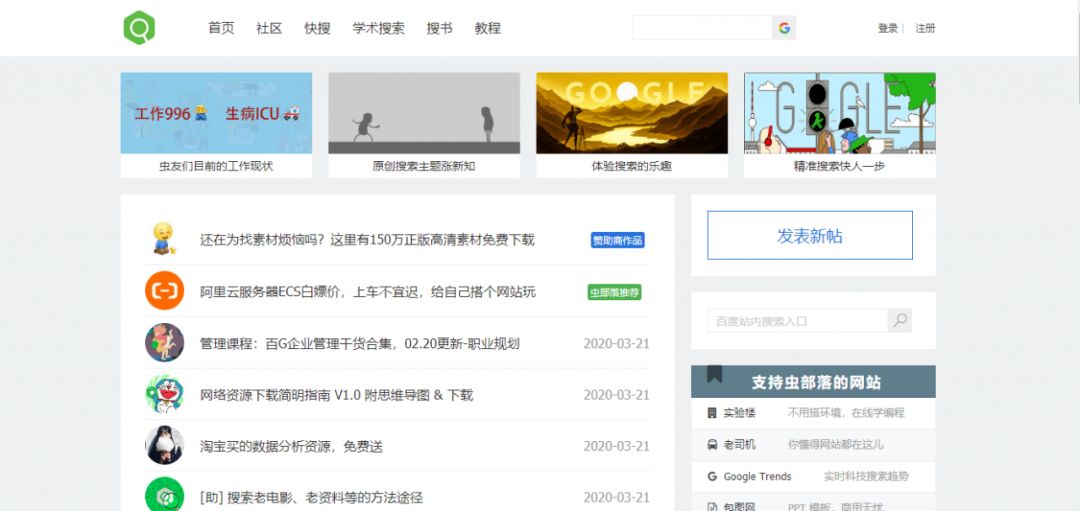
Task: Click the text 实时科技搜索趋势
Action: tap(866, 477)
